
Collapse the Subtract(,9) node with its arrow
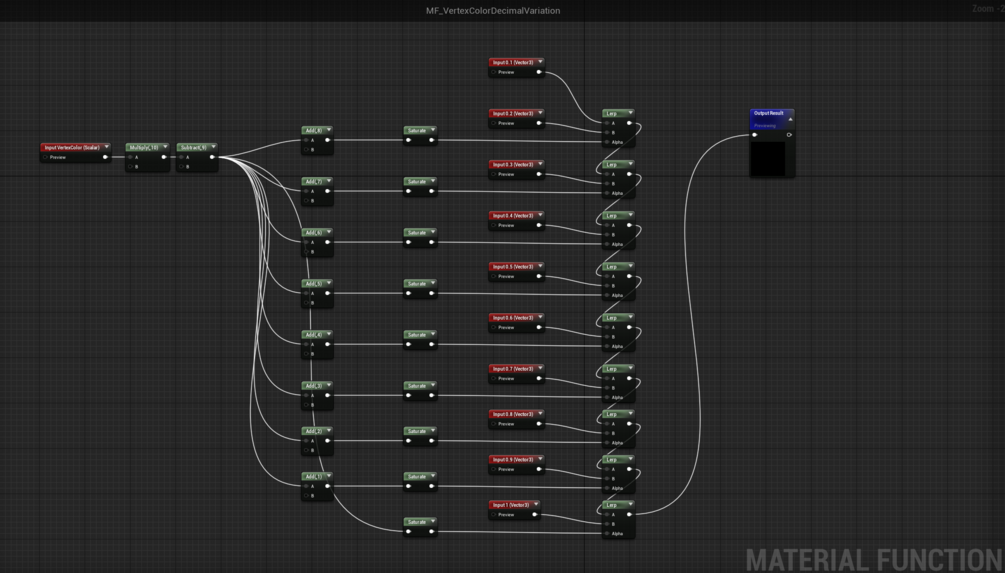pyautogui.click(x=213, y=147)
